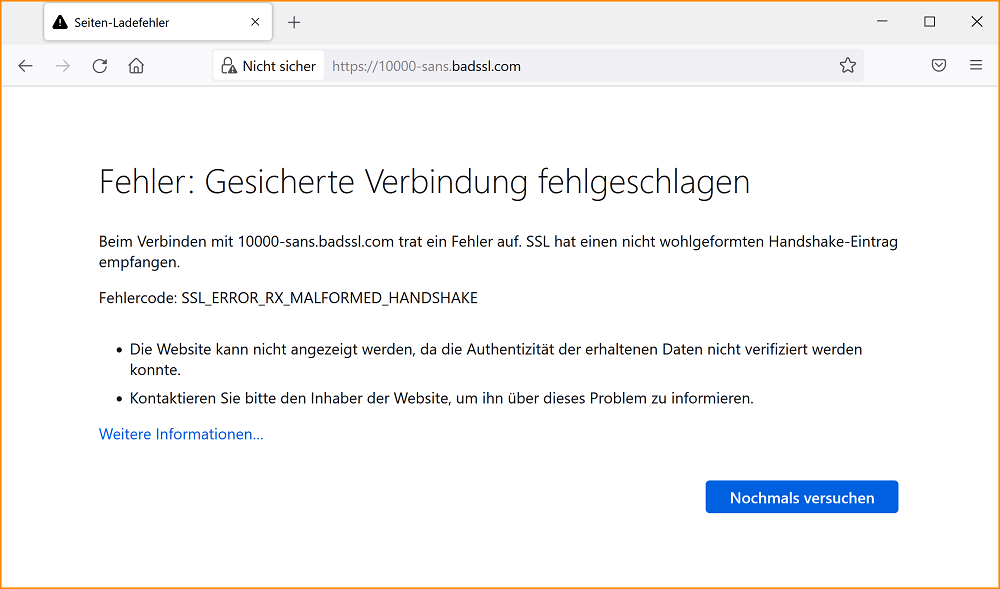1000x589 pixels.
Task: Go back to the previous page
Action: pyautogui.click(x=26, y=66)
